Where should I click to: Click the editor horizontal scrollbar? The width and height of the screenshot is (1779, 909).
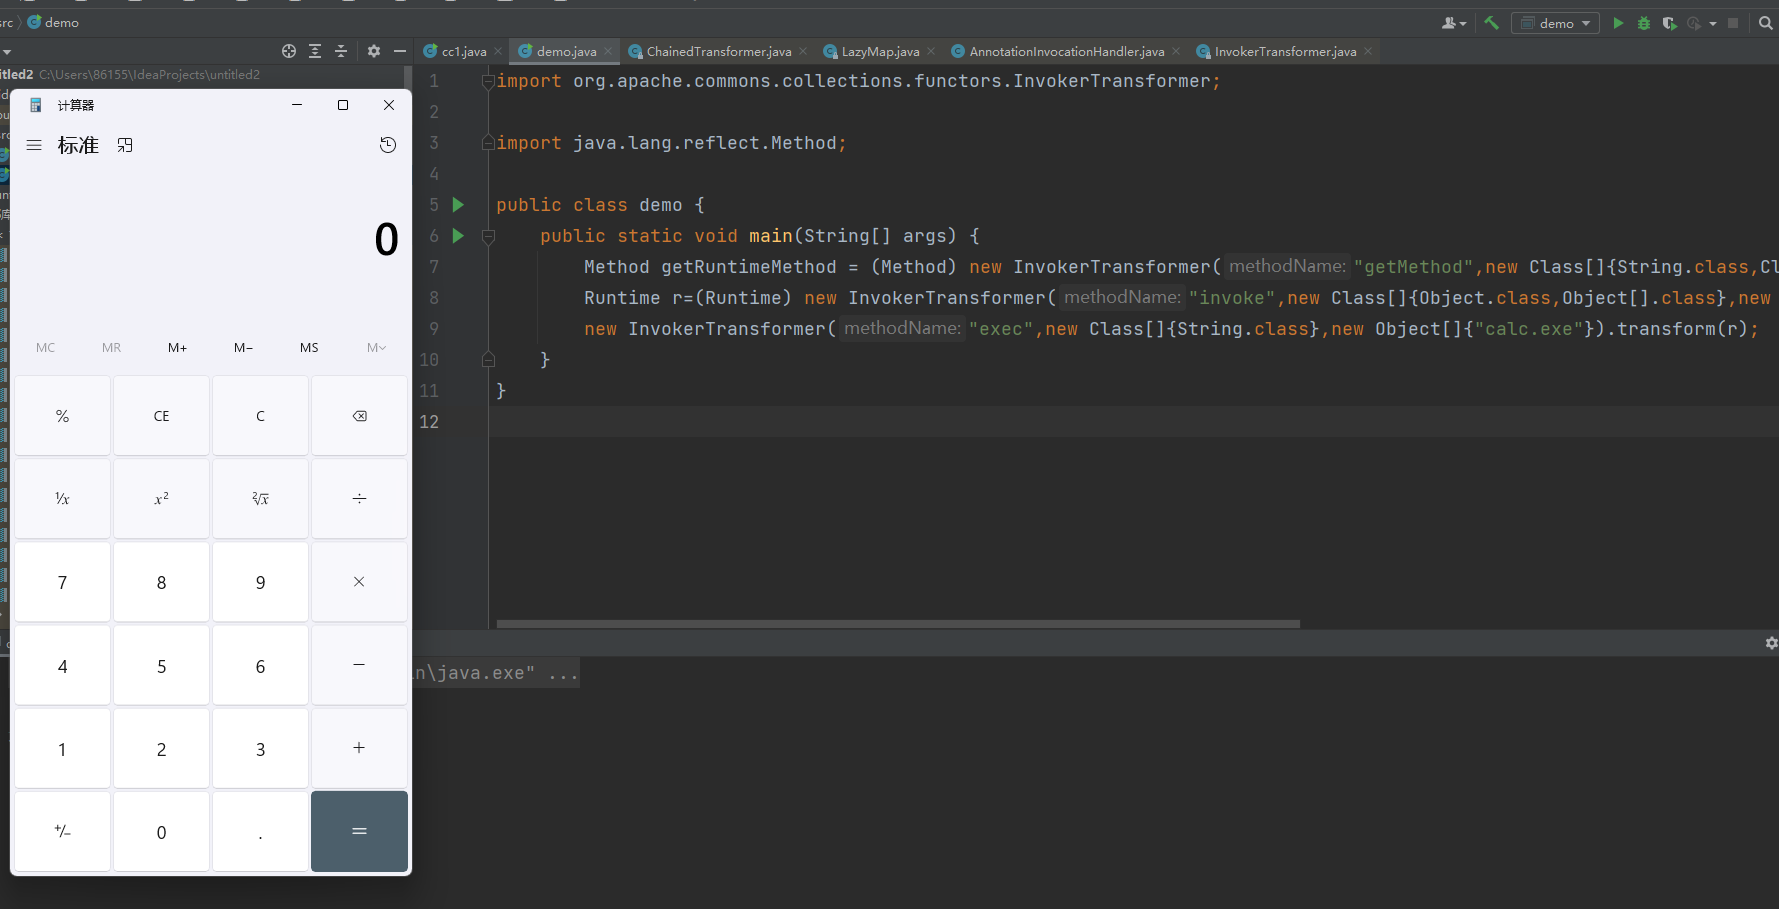click(898, 624)
